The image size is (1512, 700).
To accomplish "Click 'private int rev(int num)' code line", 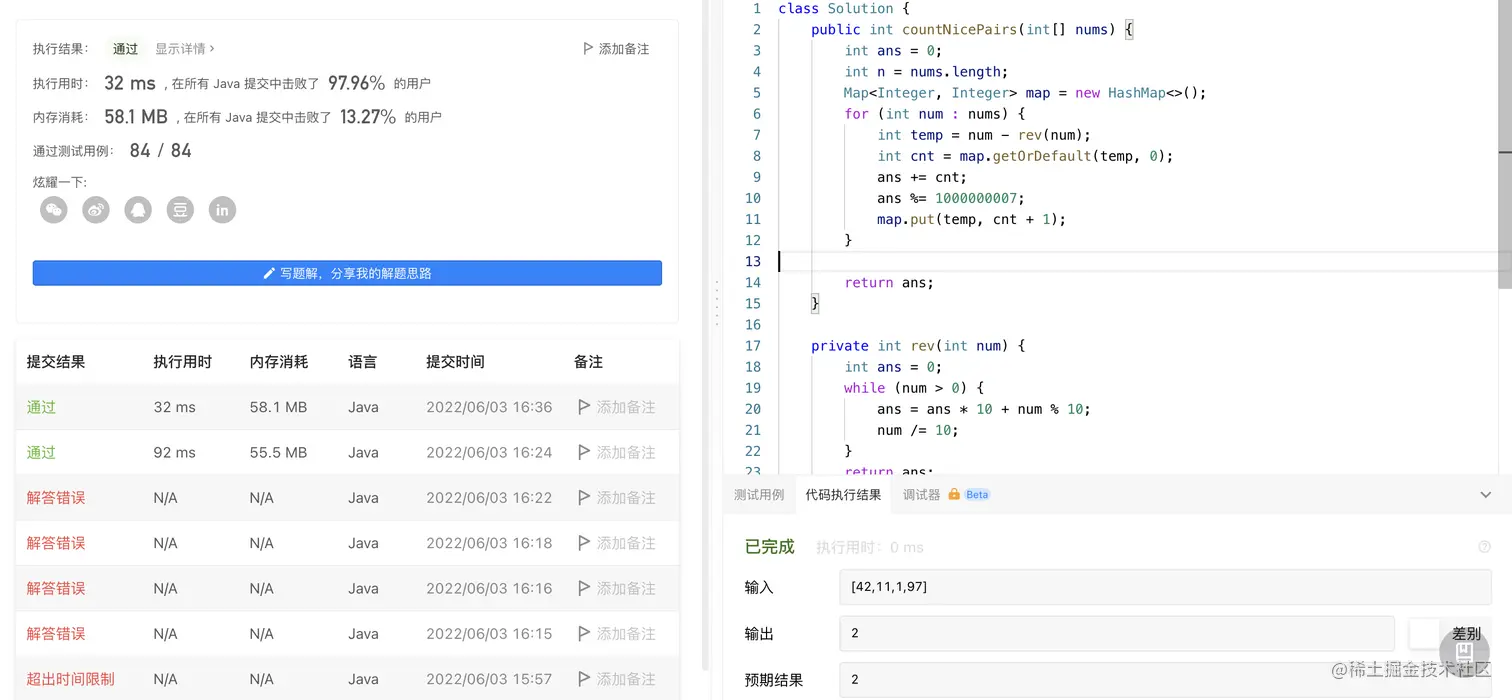I will click(918, 346).
